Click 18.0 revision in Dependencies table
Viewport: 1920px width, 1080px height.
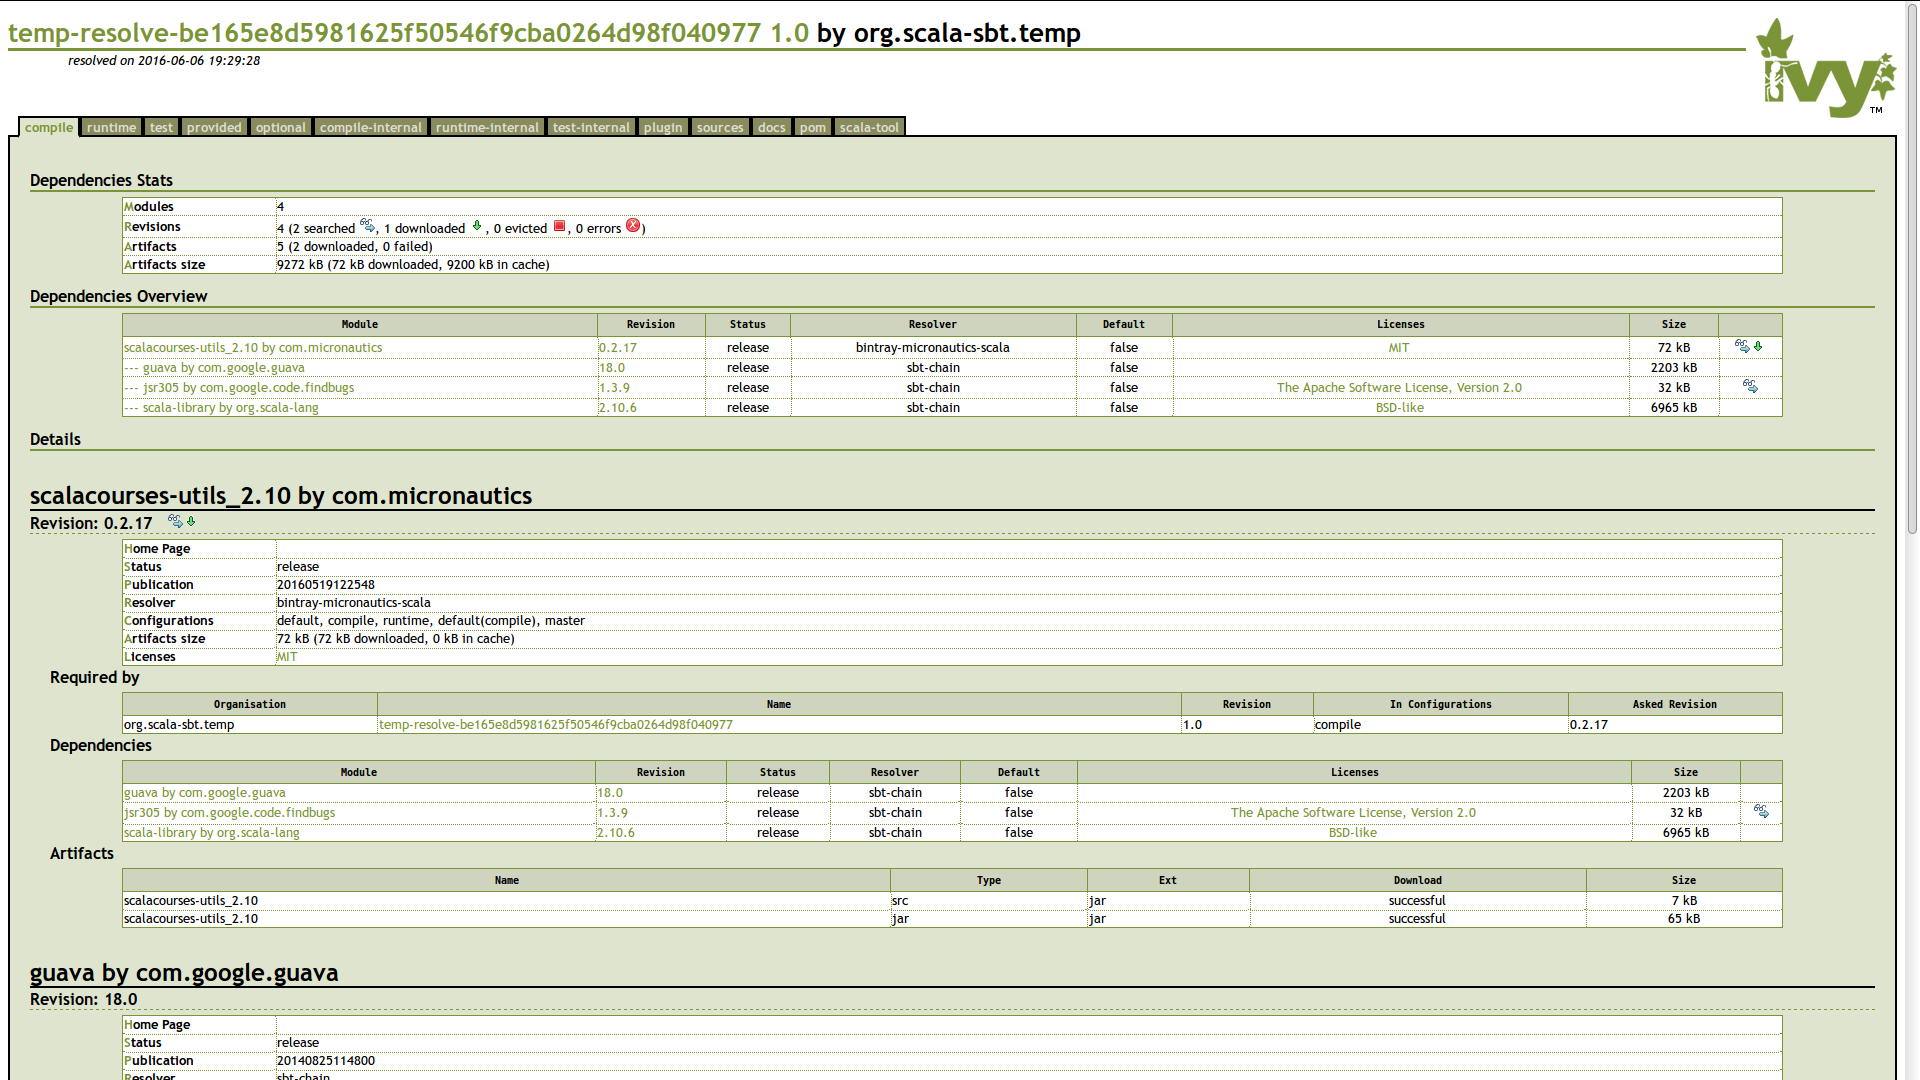pos(610,793)
